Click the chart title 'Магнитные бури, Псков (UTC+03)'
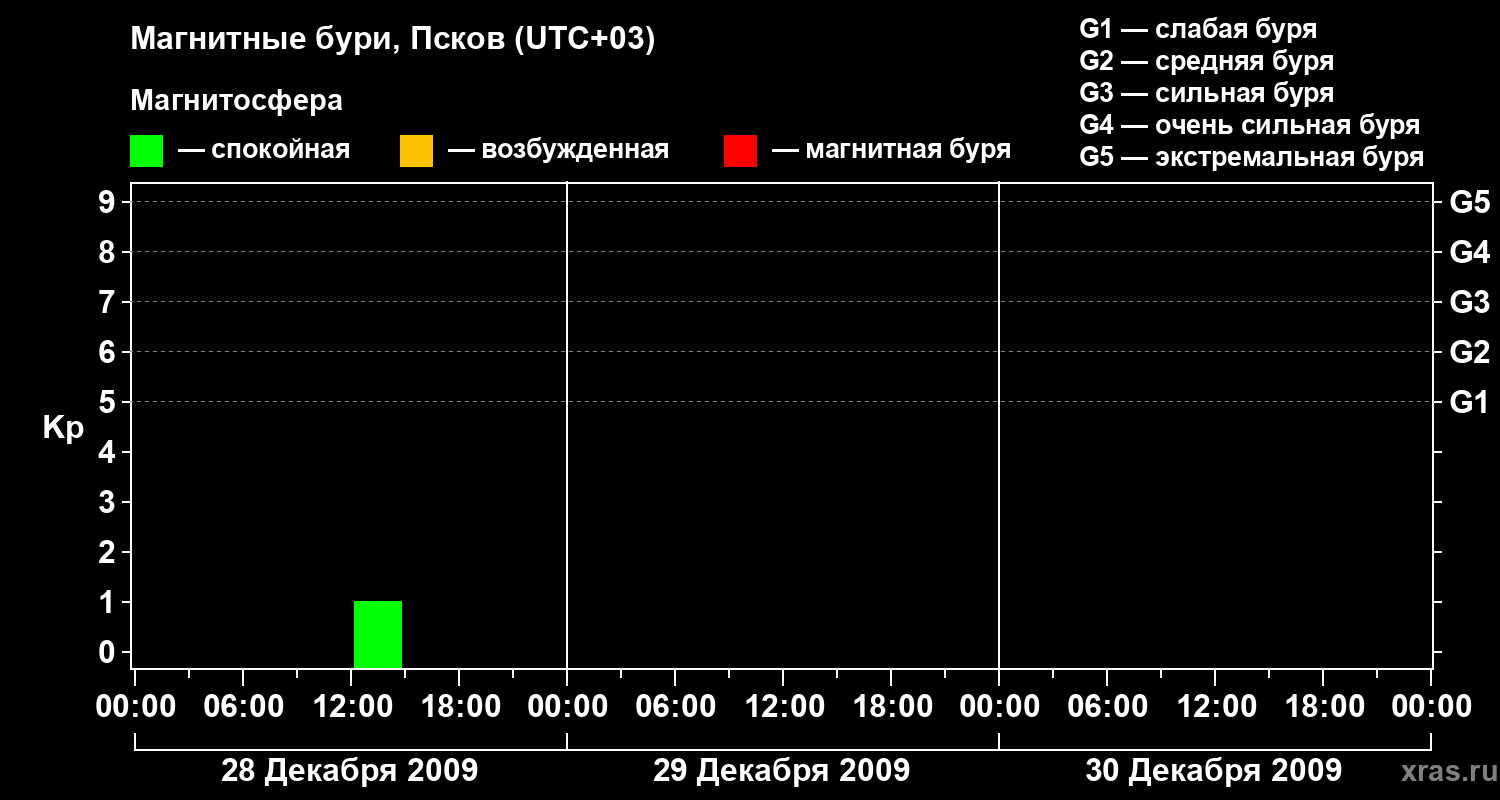The width and height of the screenshot is (1500, 800). click(393, 41)
